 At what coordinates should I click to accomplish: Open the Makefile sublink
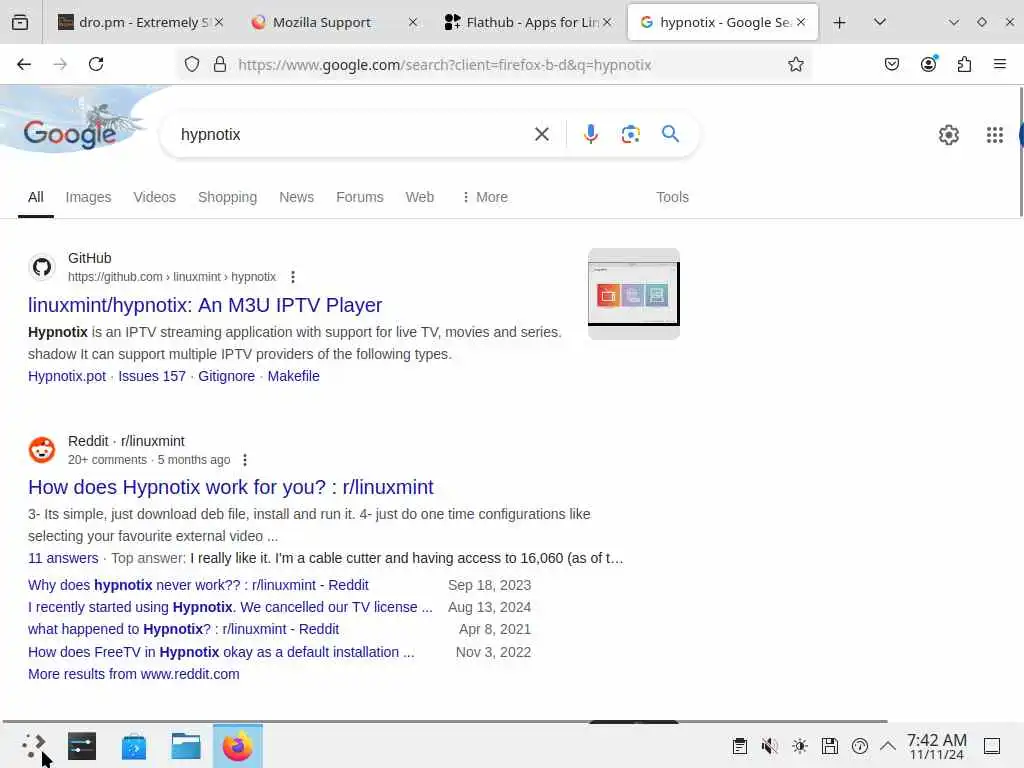click(x=293, y=376)
